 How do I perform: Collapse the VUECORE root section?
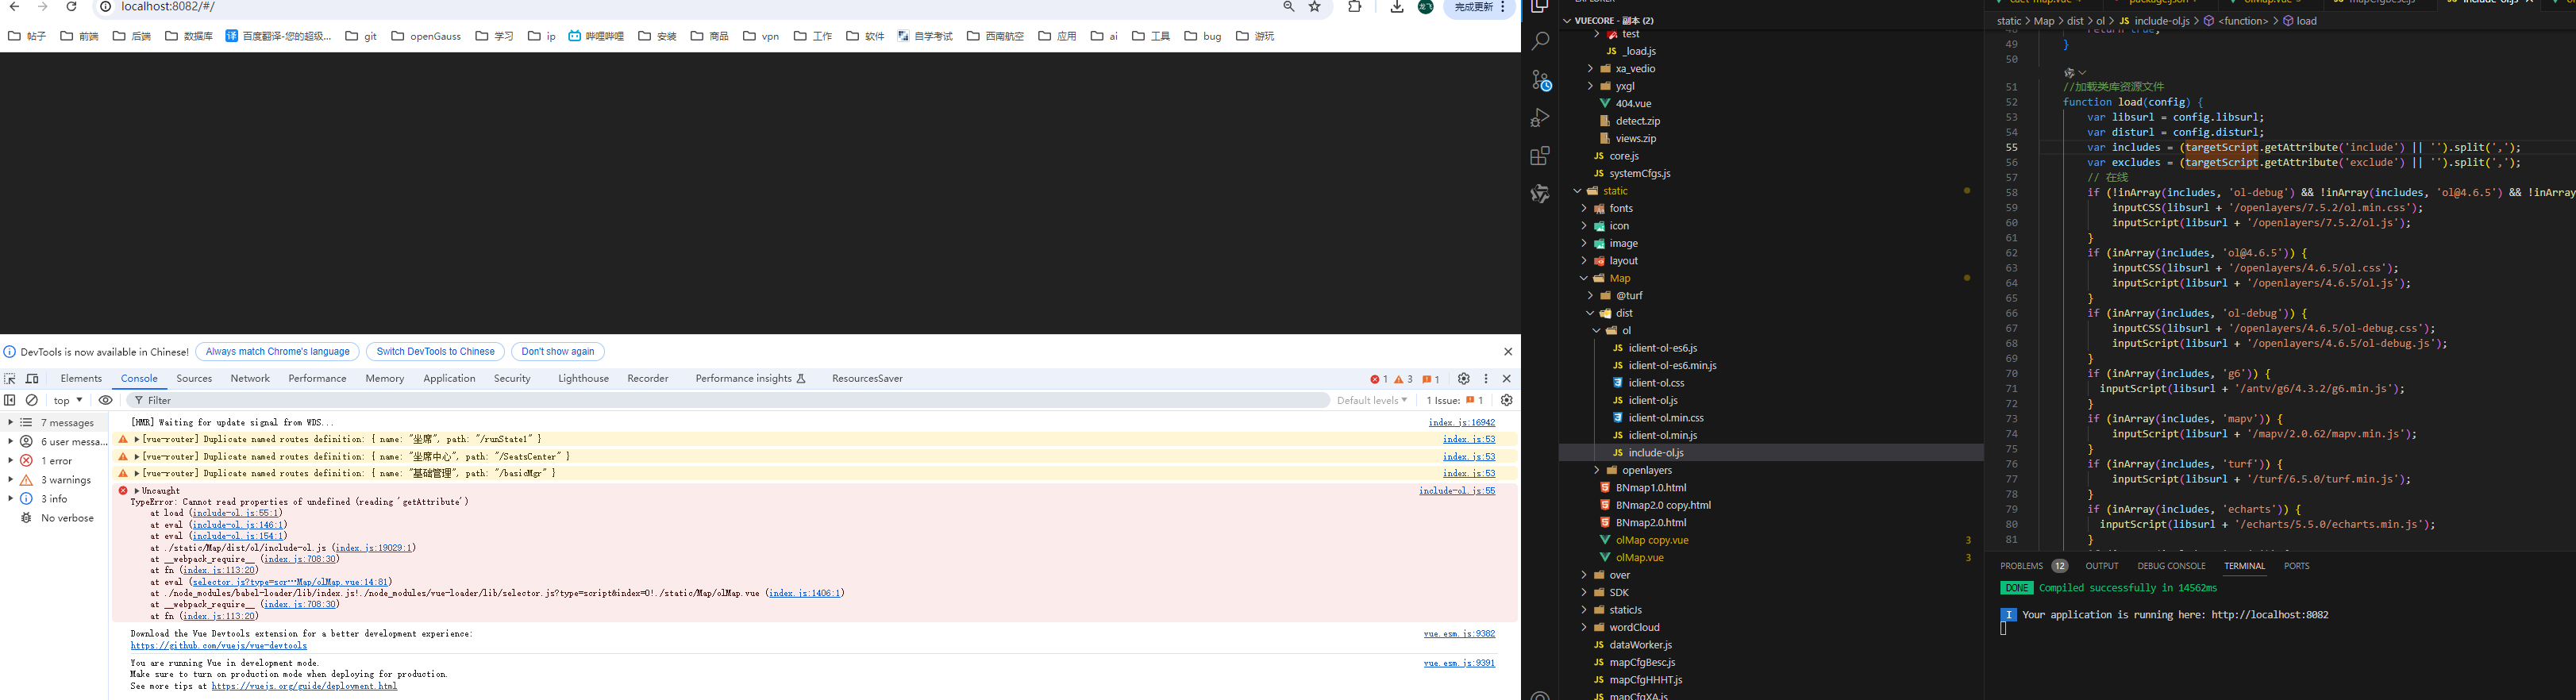(1567, 20)
